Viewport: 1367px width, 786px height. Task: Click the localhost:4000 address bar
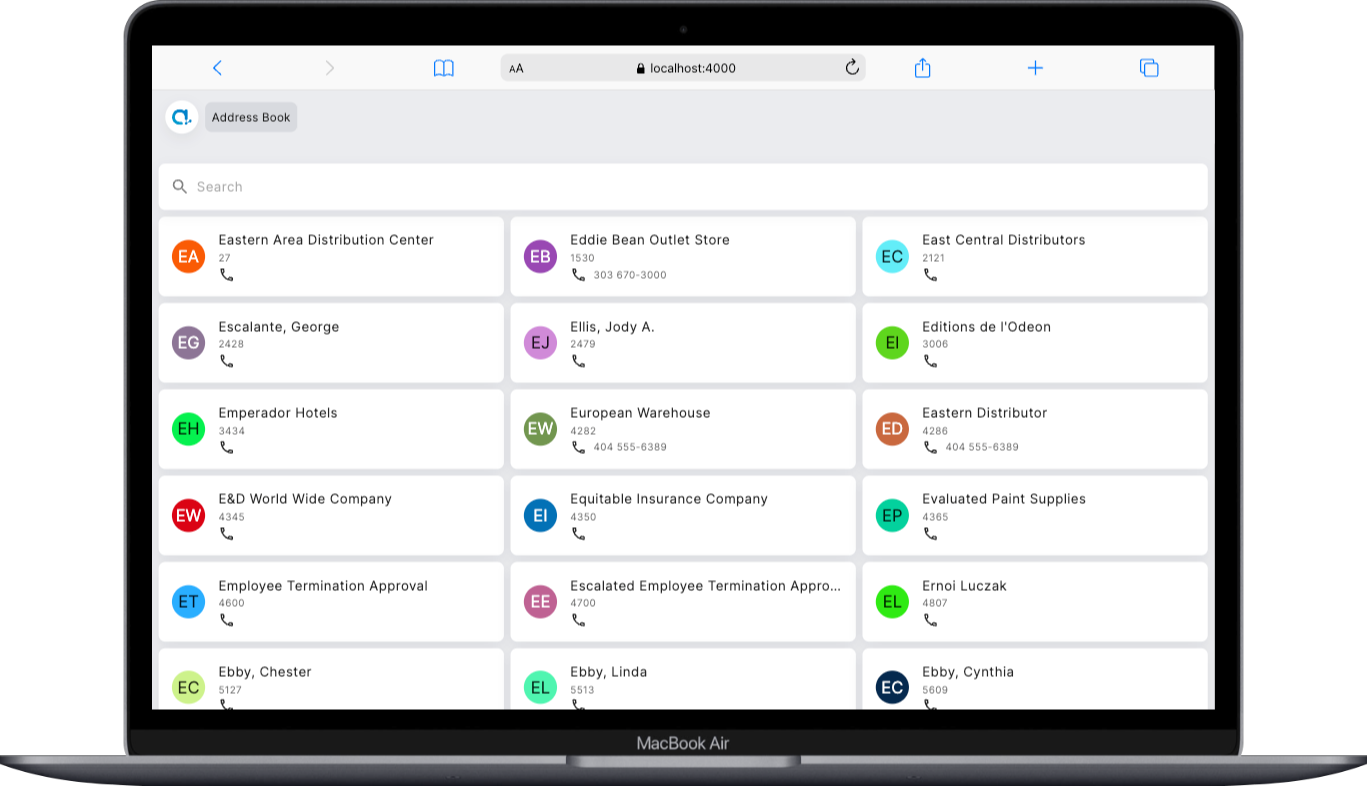coord(684,68)
